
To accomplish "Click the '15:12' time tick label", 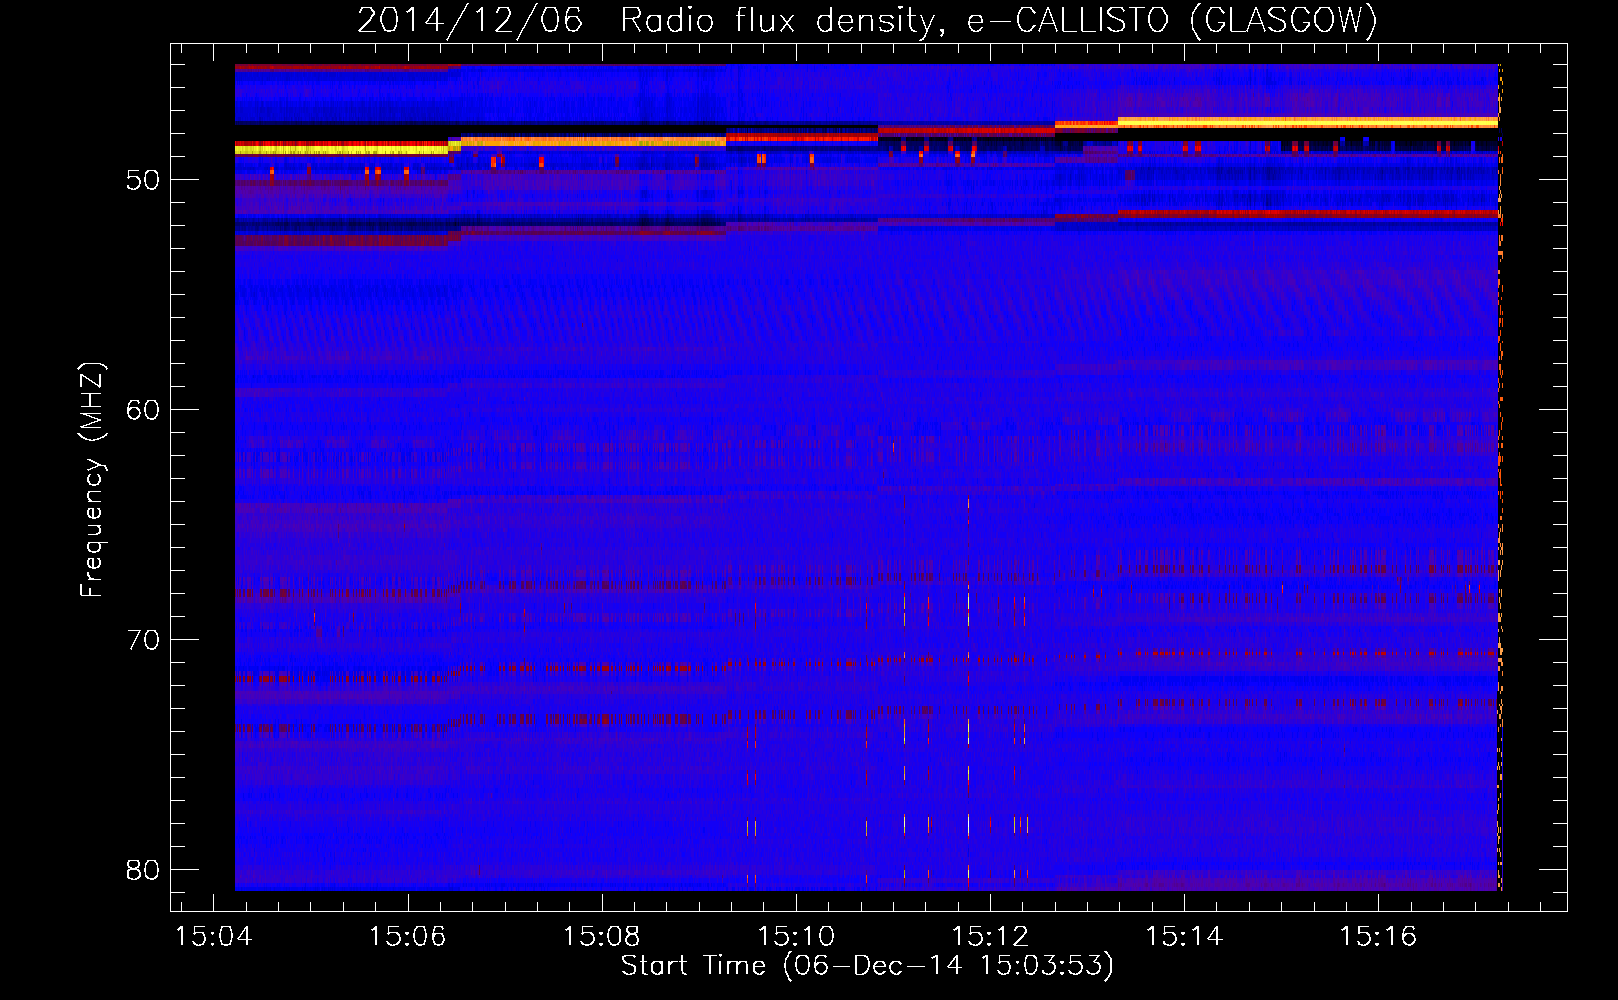I will pos(990,937).
